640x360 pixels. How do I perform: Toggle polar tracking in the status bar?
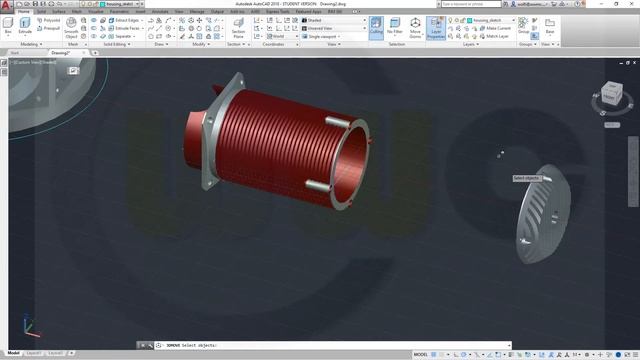pyautogui.click(x=464, y=355)
